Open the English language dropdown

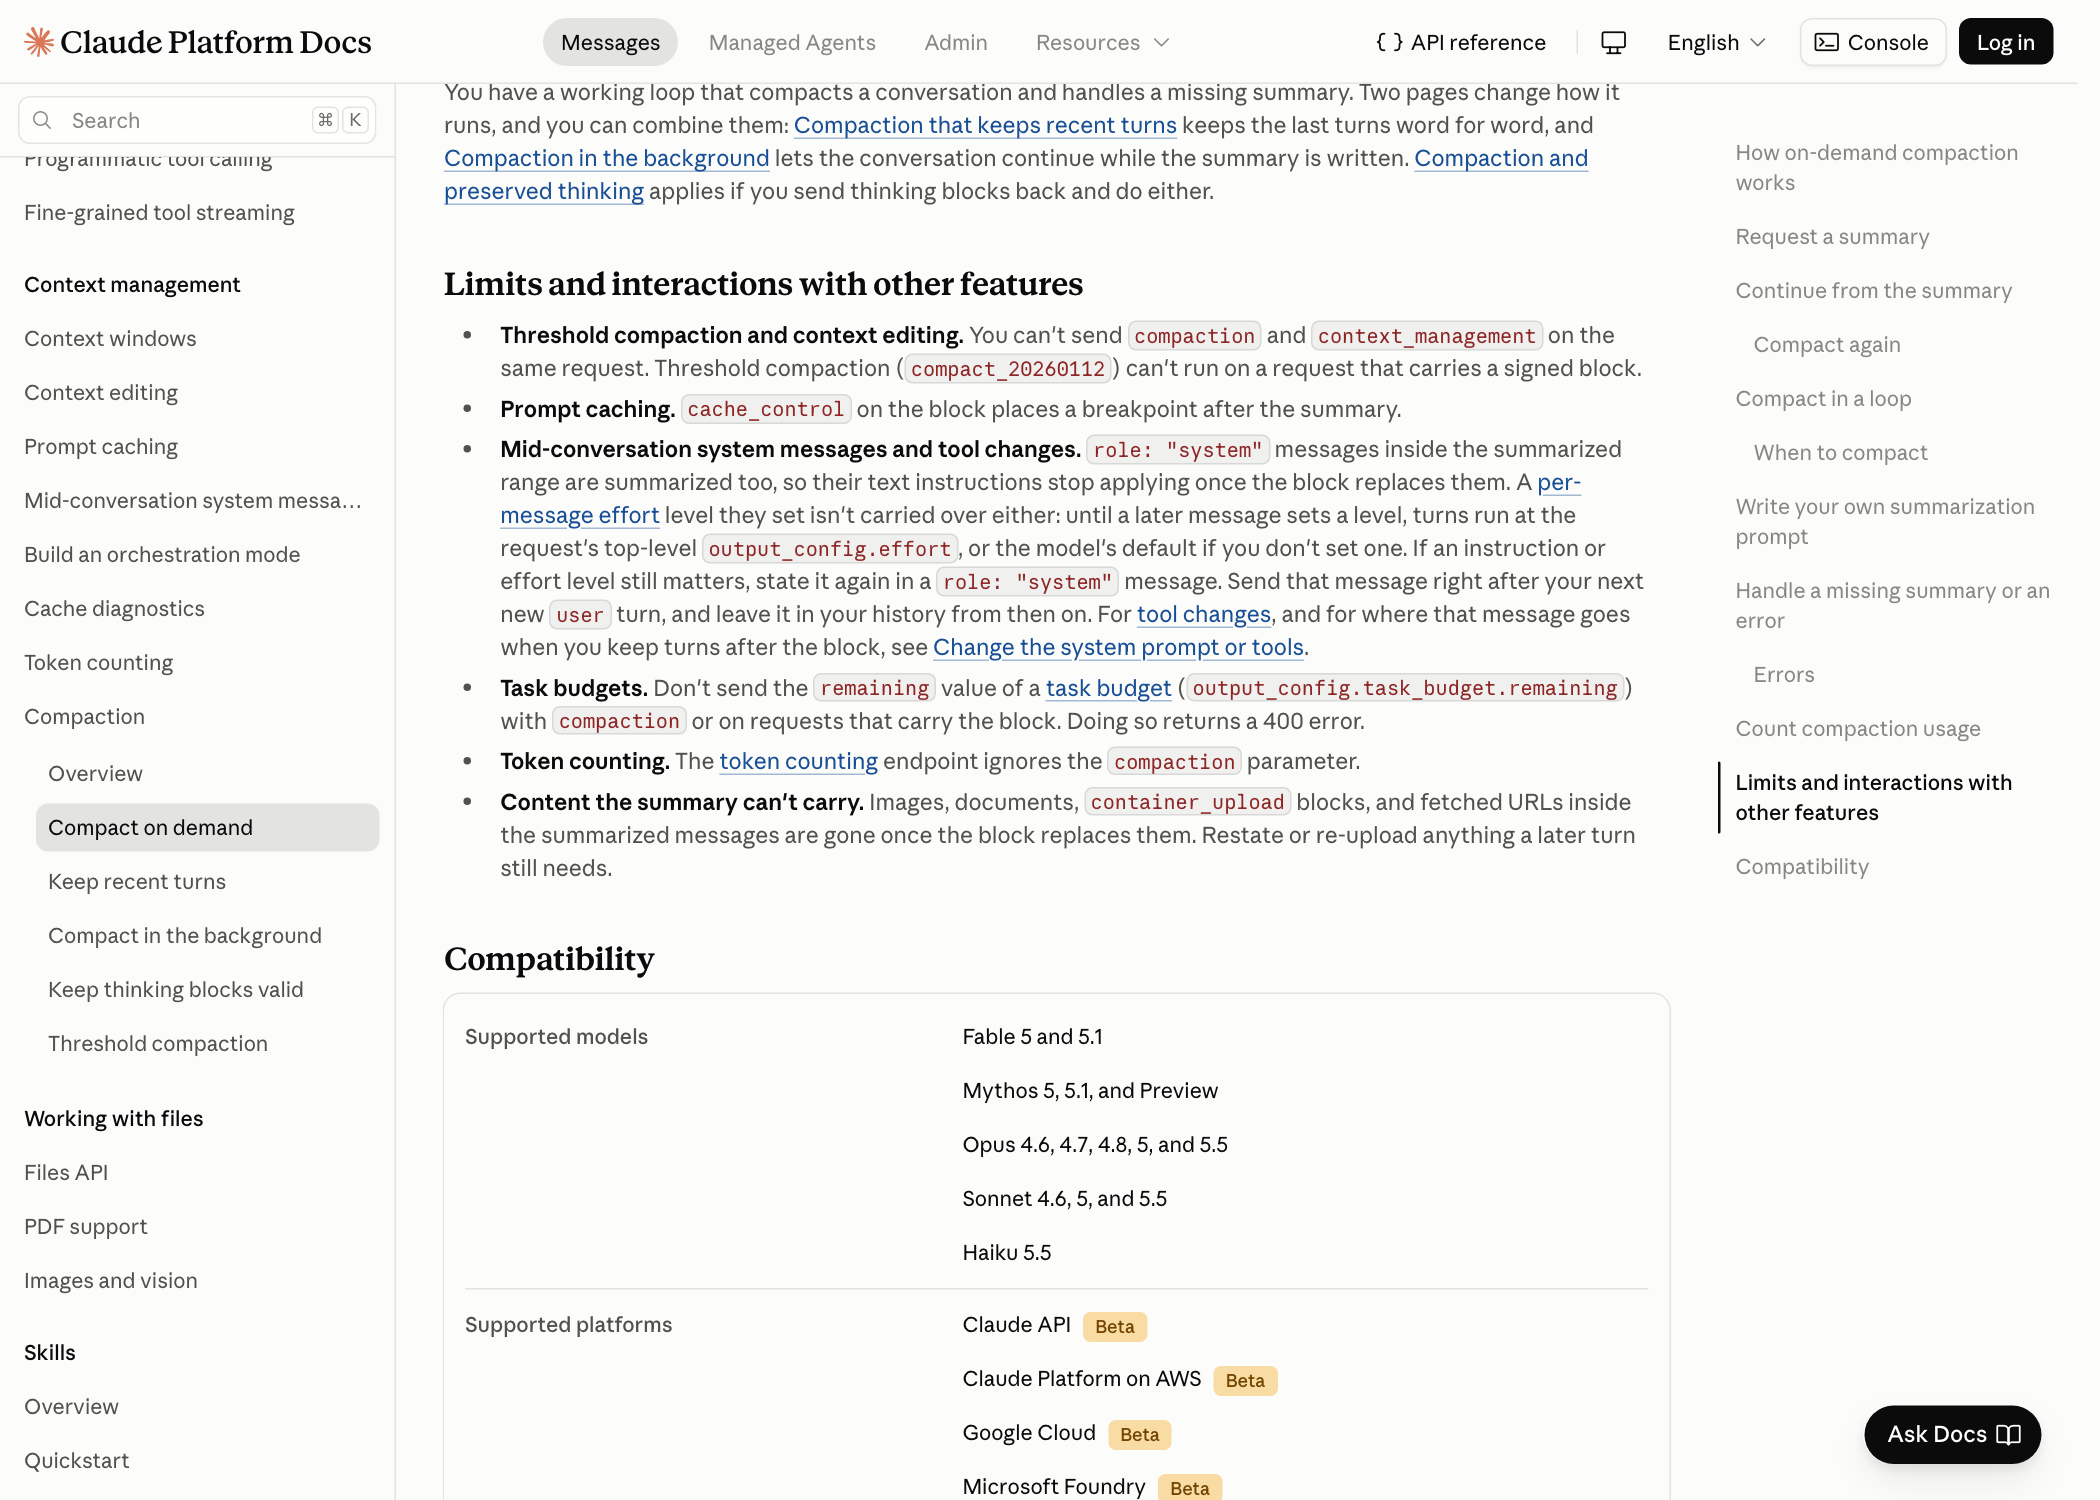pos(1716,42)
